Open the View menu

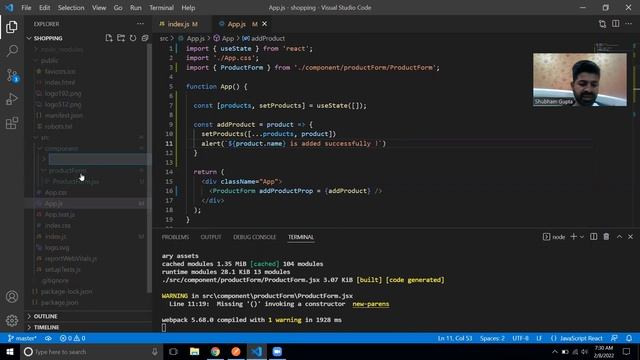(x=99, y=7)
